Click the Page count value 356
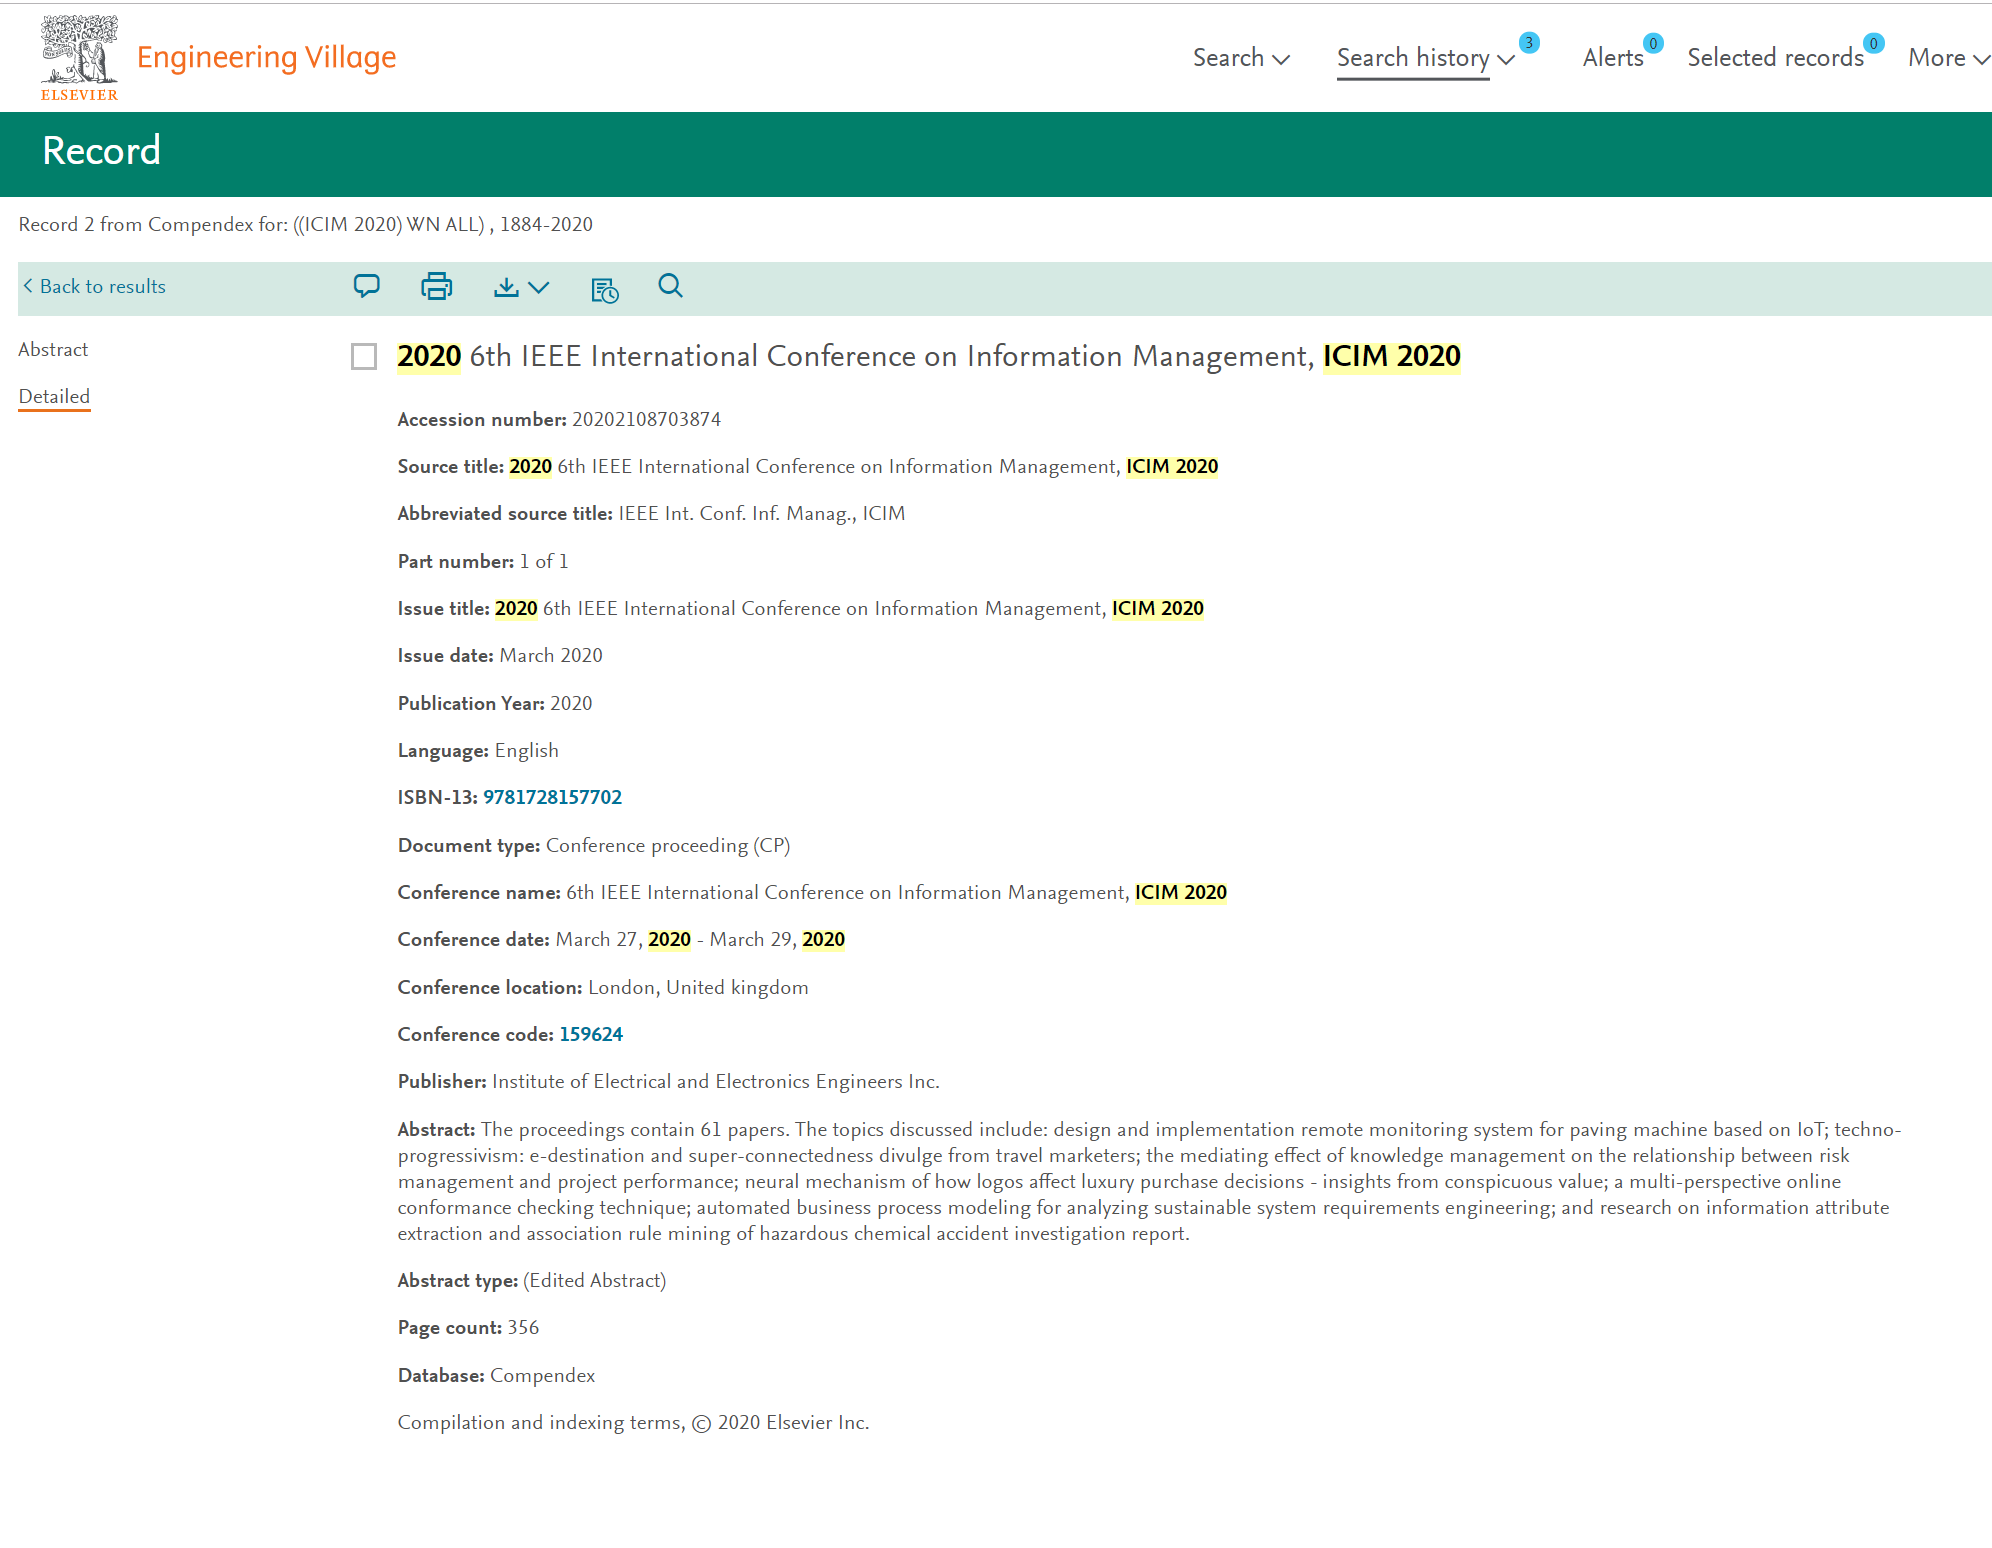This screenshot has width=1992, height=1548. (x=523, y=1327)
